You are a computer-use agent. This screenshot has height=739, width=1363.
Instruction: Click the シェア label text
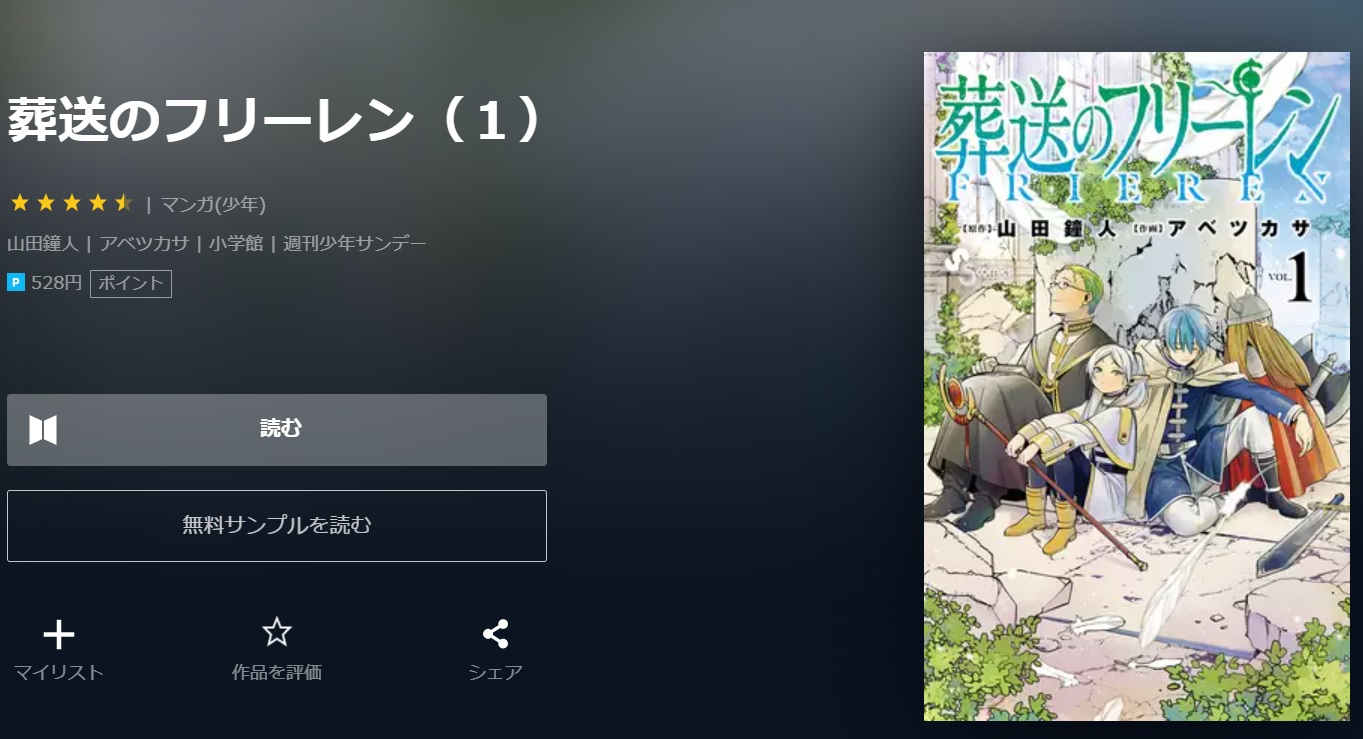(x=496, y=673)
